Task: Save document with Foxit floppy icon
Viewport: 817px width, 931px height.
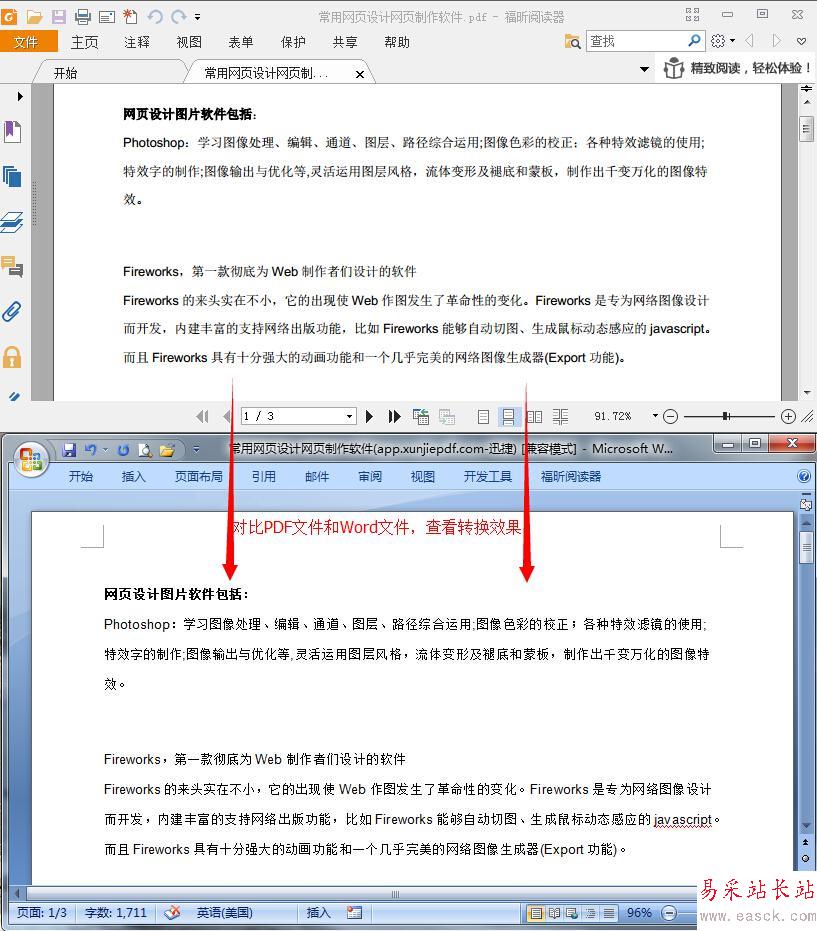Action: tap(59, 17)
